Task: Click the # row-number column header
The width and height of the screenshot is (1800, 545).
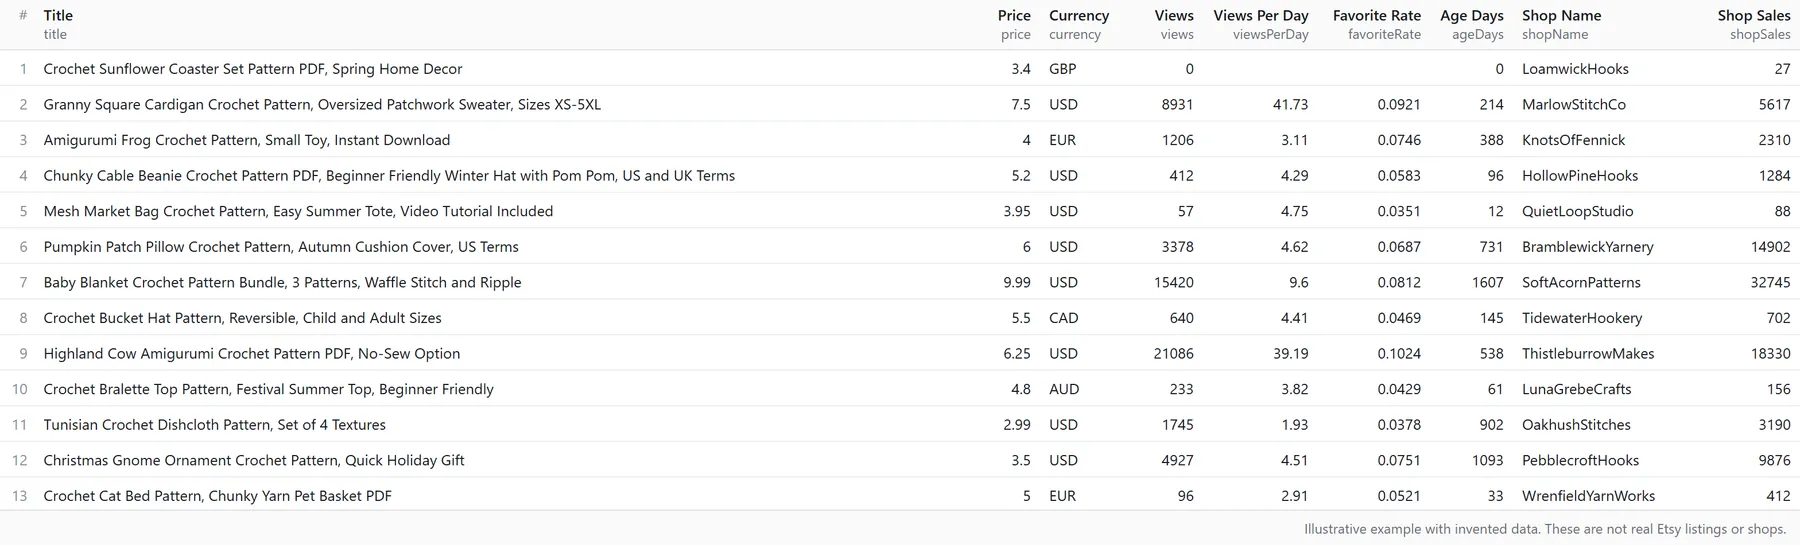Action: pyautogui.click(x=23, y=15)
